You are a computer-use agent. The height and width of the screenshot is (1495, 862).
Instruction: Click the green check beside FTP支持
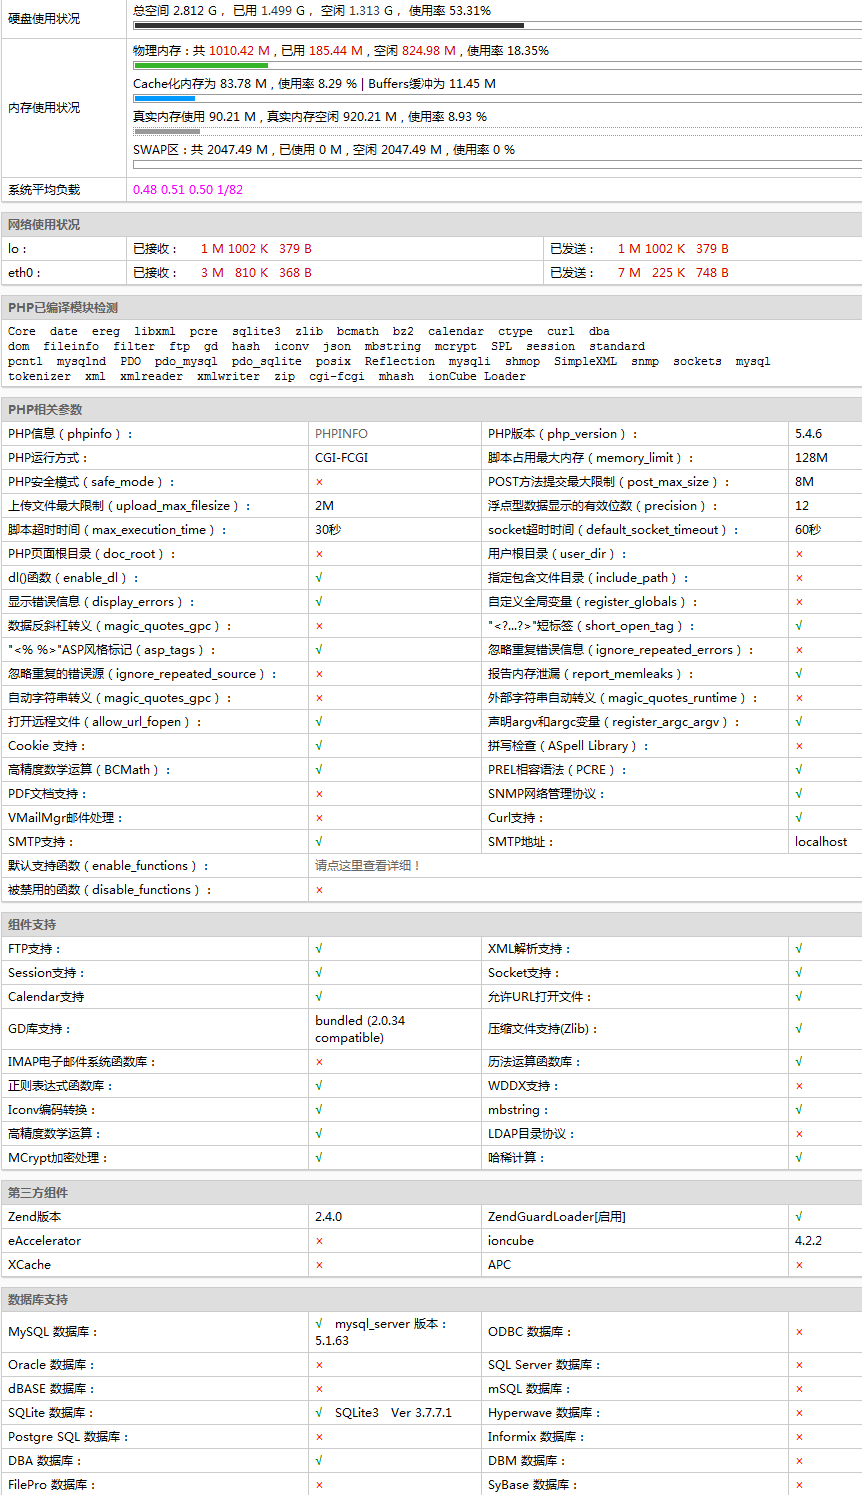click(319, 949)
